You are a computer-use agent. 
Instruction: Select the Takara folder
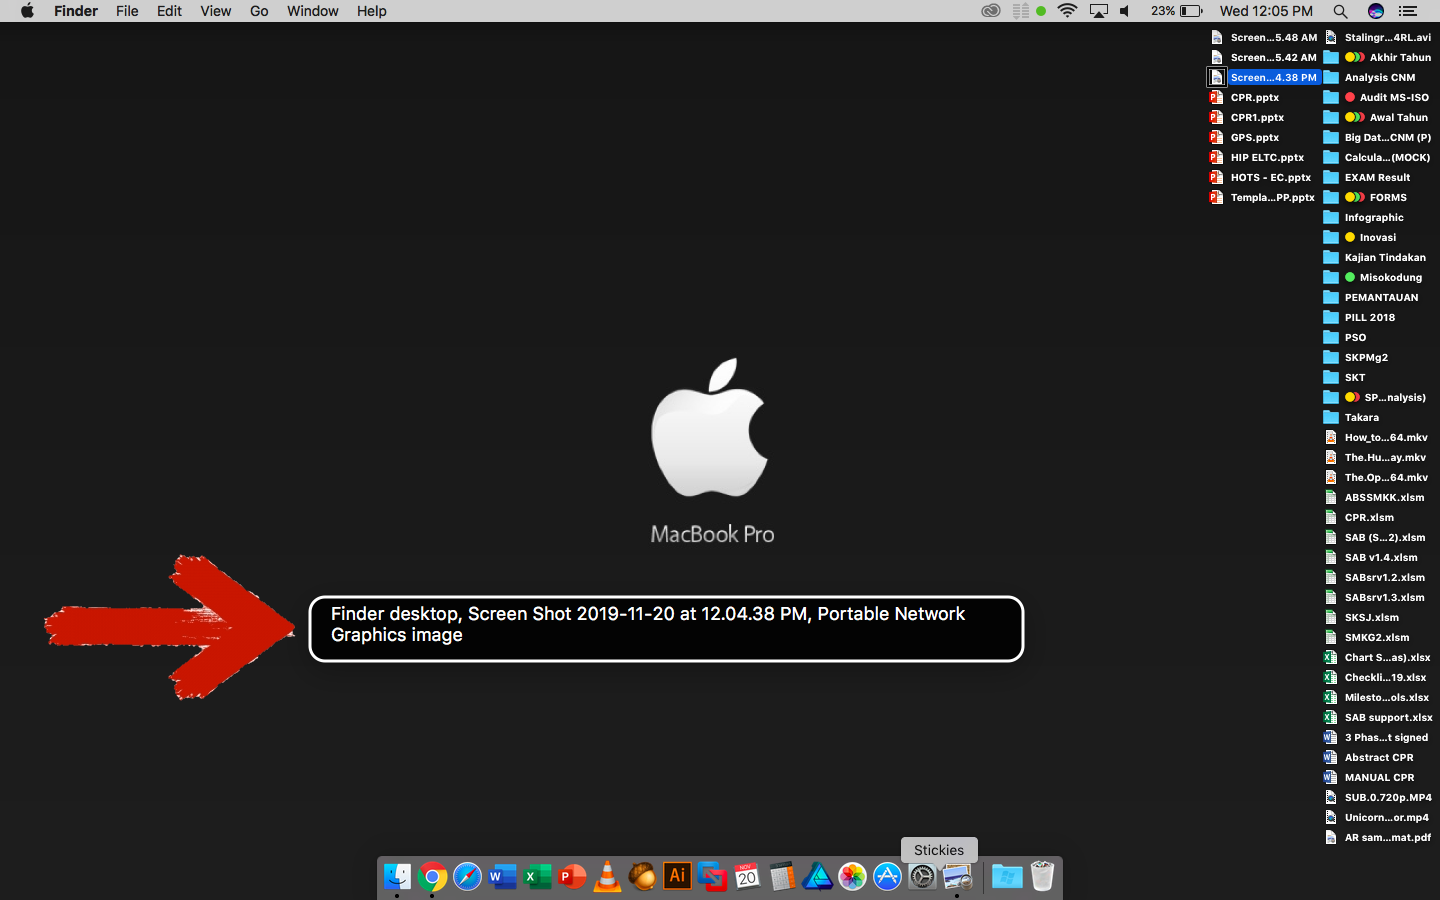[x=1351, y=417]
